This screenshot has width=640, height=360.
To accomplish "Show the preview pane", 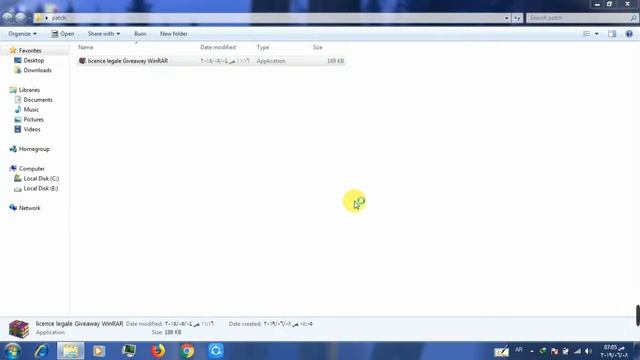I will (x=612, y=34).
